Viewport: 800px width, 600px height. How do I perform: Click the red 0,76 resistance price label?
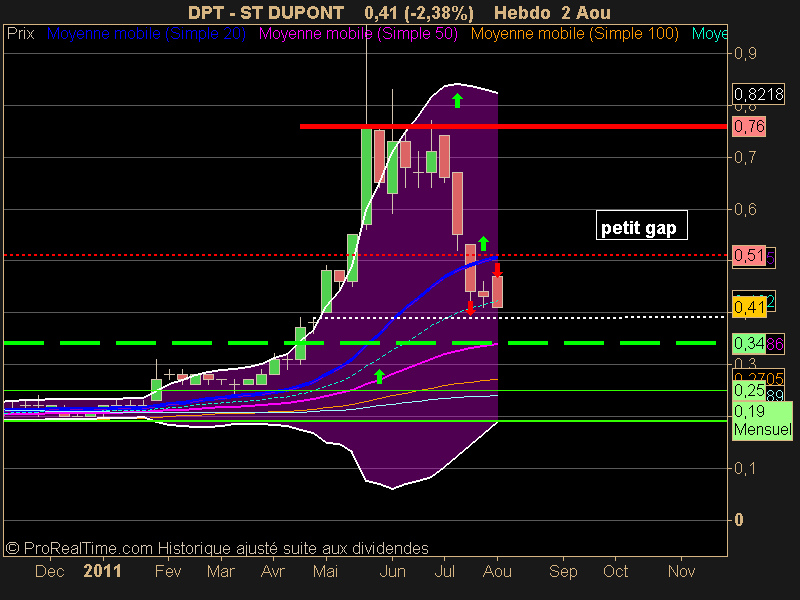[x=749, y=126]
